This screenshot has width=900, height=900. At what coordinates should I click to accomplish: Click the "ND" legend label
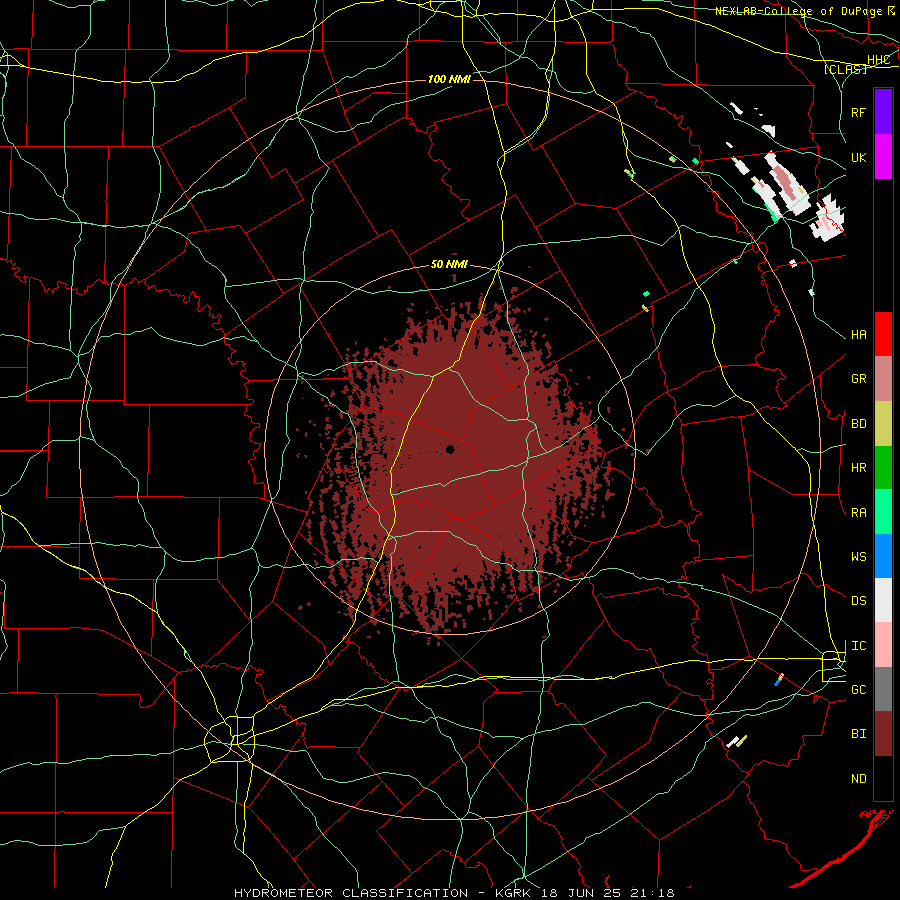click(858, 779)
